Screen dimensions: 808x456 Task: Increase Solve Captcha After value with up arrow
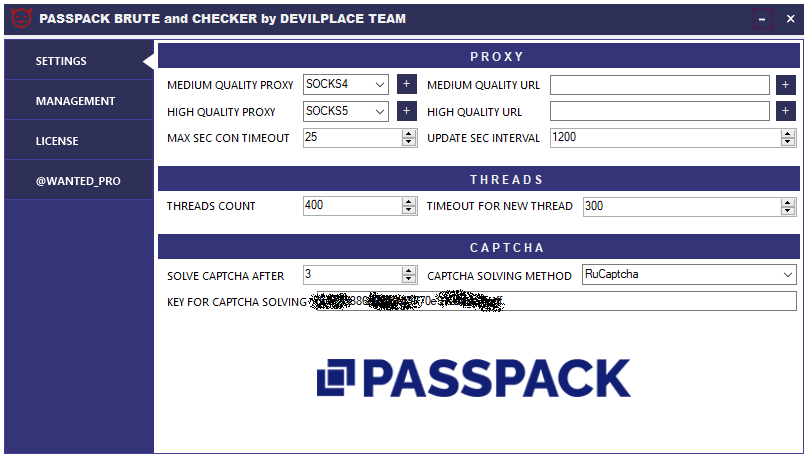[x=409, y=271]
